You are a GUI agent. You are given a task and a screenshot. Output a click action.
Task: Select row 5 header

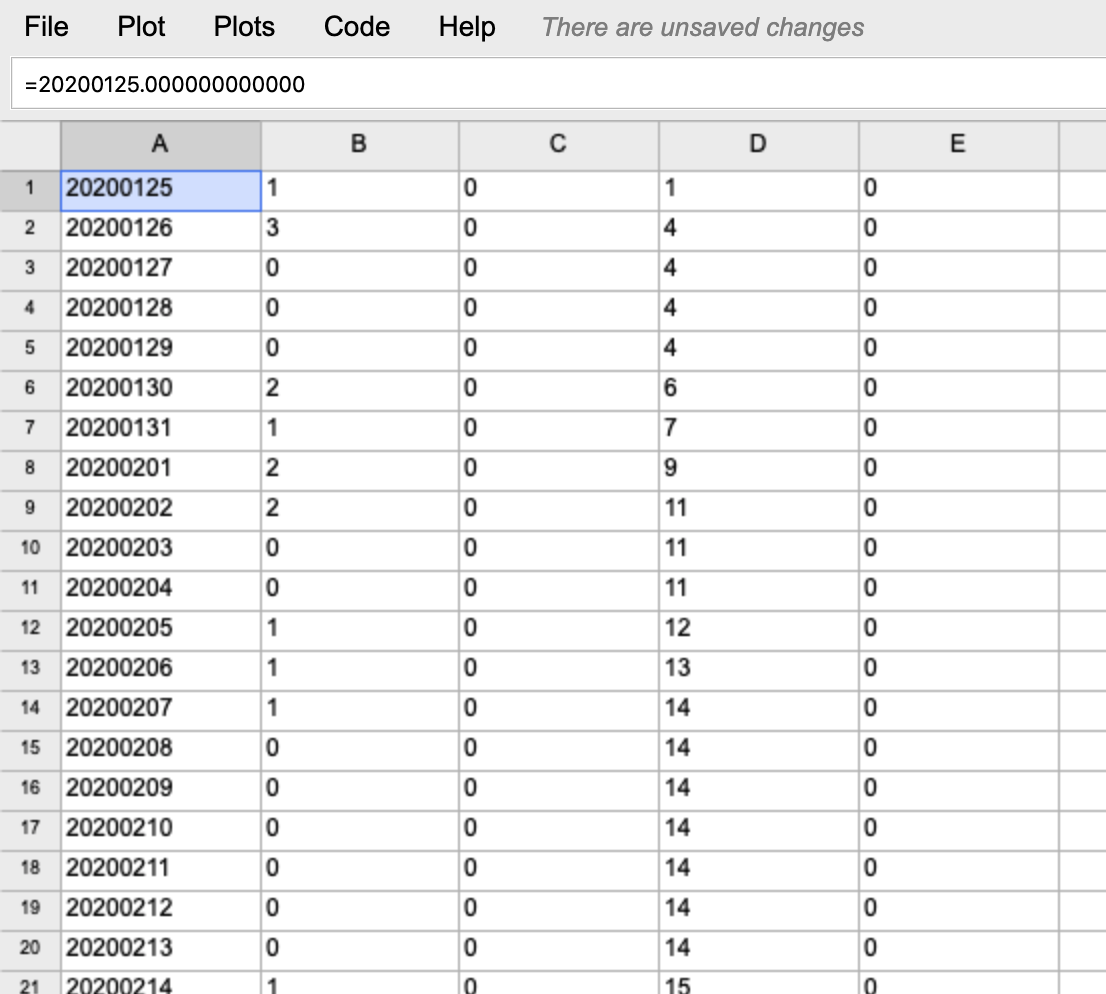pyautogui.click(x=30, y=351)
